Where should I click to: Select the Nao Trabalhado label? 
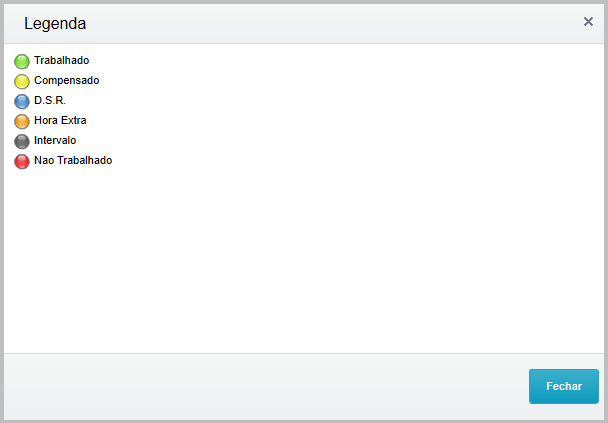[x=73, y=161]
